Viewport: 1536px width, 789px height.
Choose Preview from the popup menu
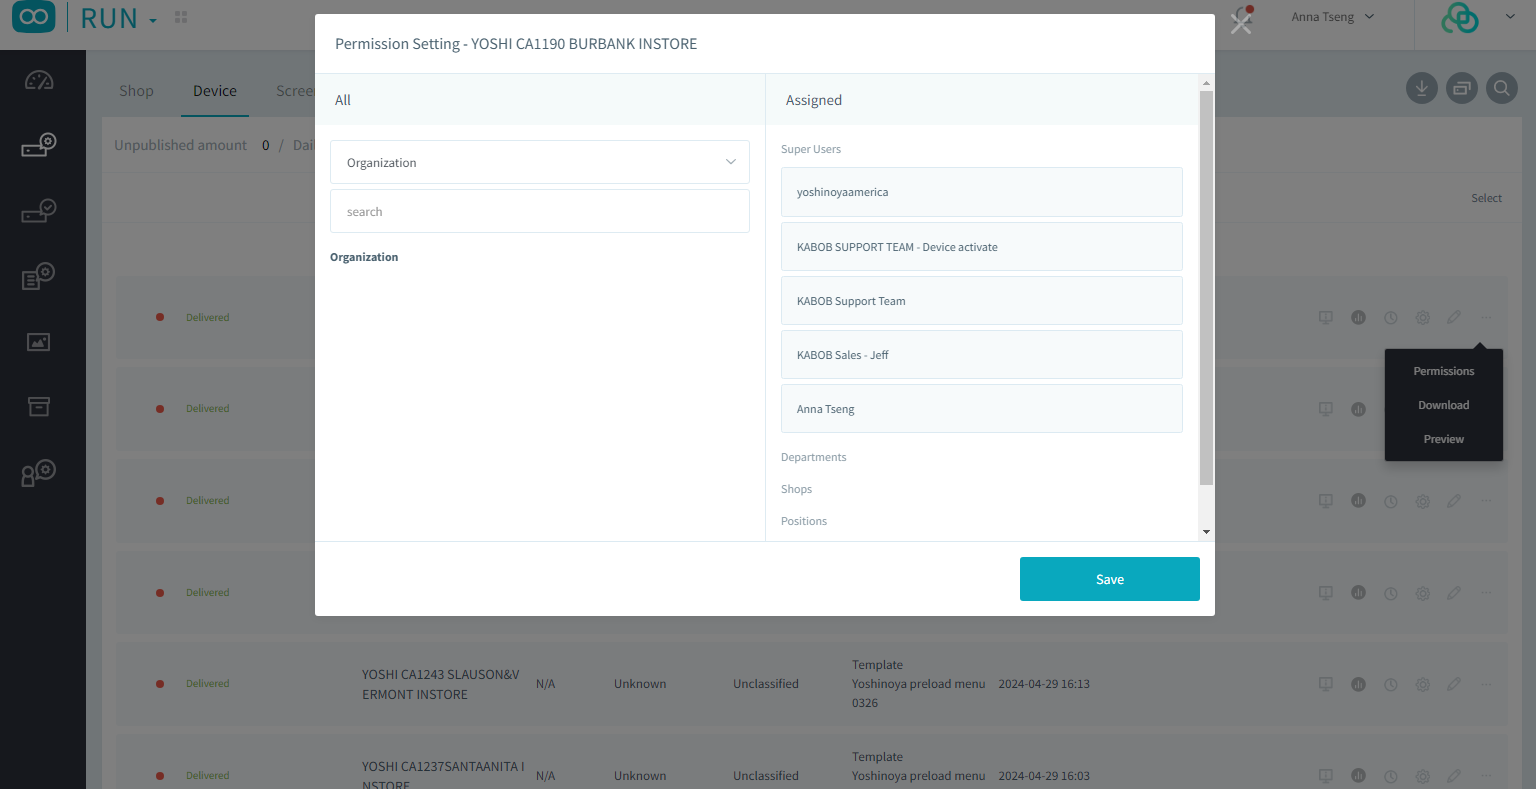[x=1444, y=439]
